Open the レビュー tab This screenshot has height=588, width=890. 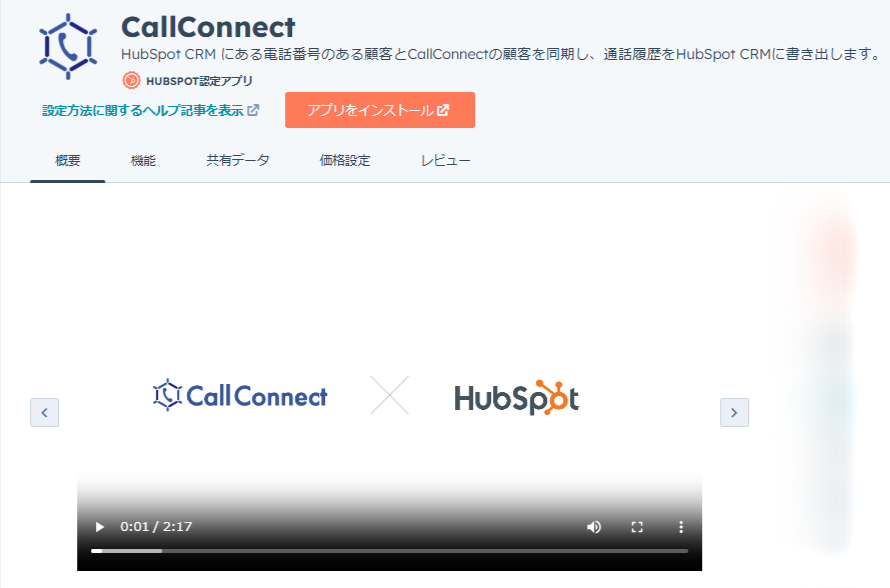[x=446, y=161]
